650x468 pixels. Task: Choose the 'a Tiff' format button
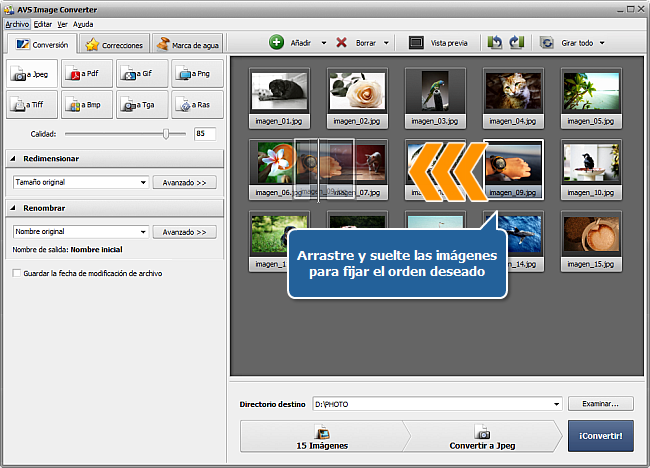pyautogui.click(x=32, y=105)
